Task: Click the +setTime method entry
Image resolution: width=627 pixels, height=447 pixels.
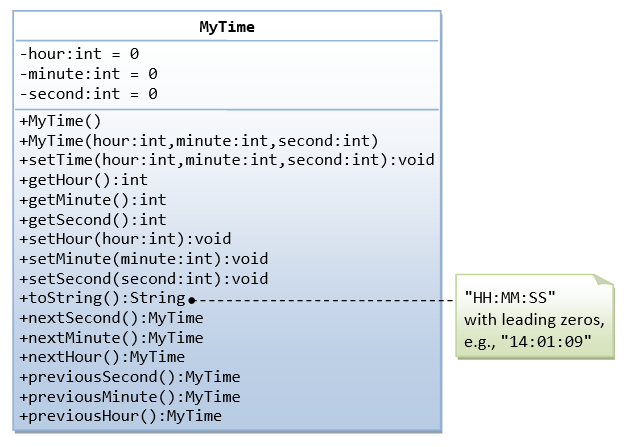Action: 226,161
